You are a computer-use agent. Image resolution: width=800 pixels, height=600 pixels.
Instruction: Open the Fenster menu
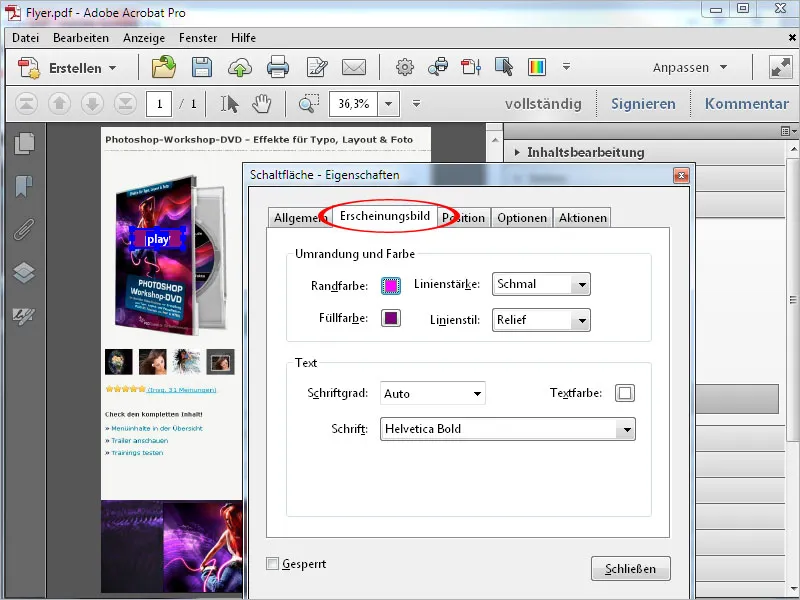198,38
